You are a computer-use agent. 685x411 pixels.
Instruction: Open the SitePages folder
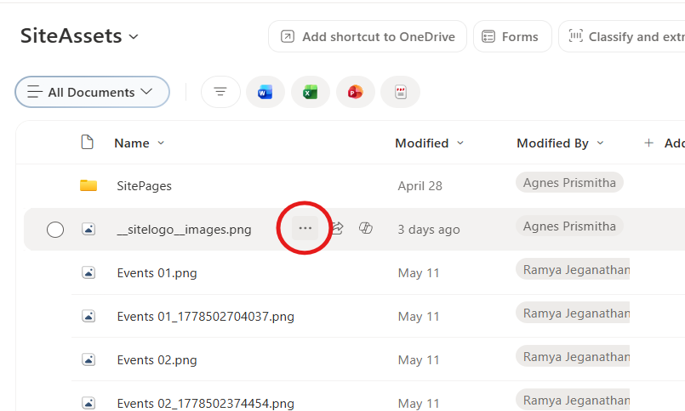point(144,186)
